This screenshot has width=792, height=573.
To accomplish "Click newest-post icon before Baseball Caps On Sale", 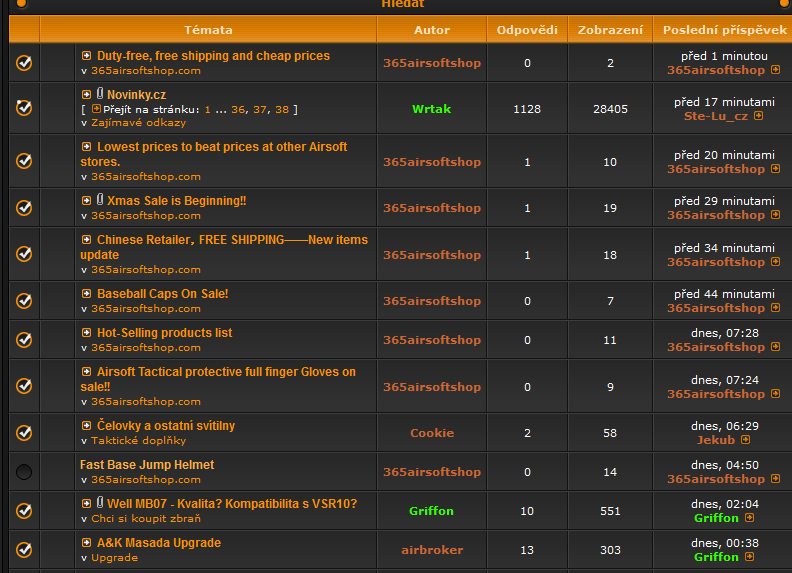I will (x=87, y=294).
